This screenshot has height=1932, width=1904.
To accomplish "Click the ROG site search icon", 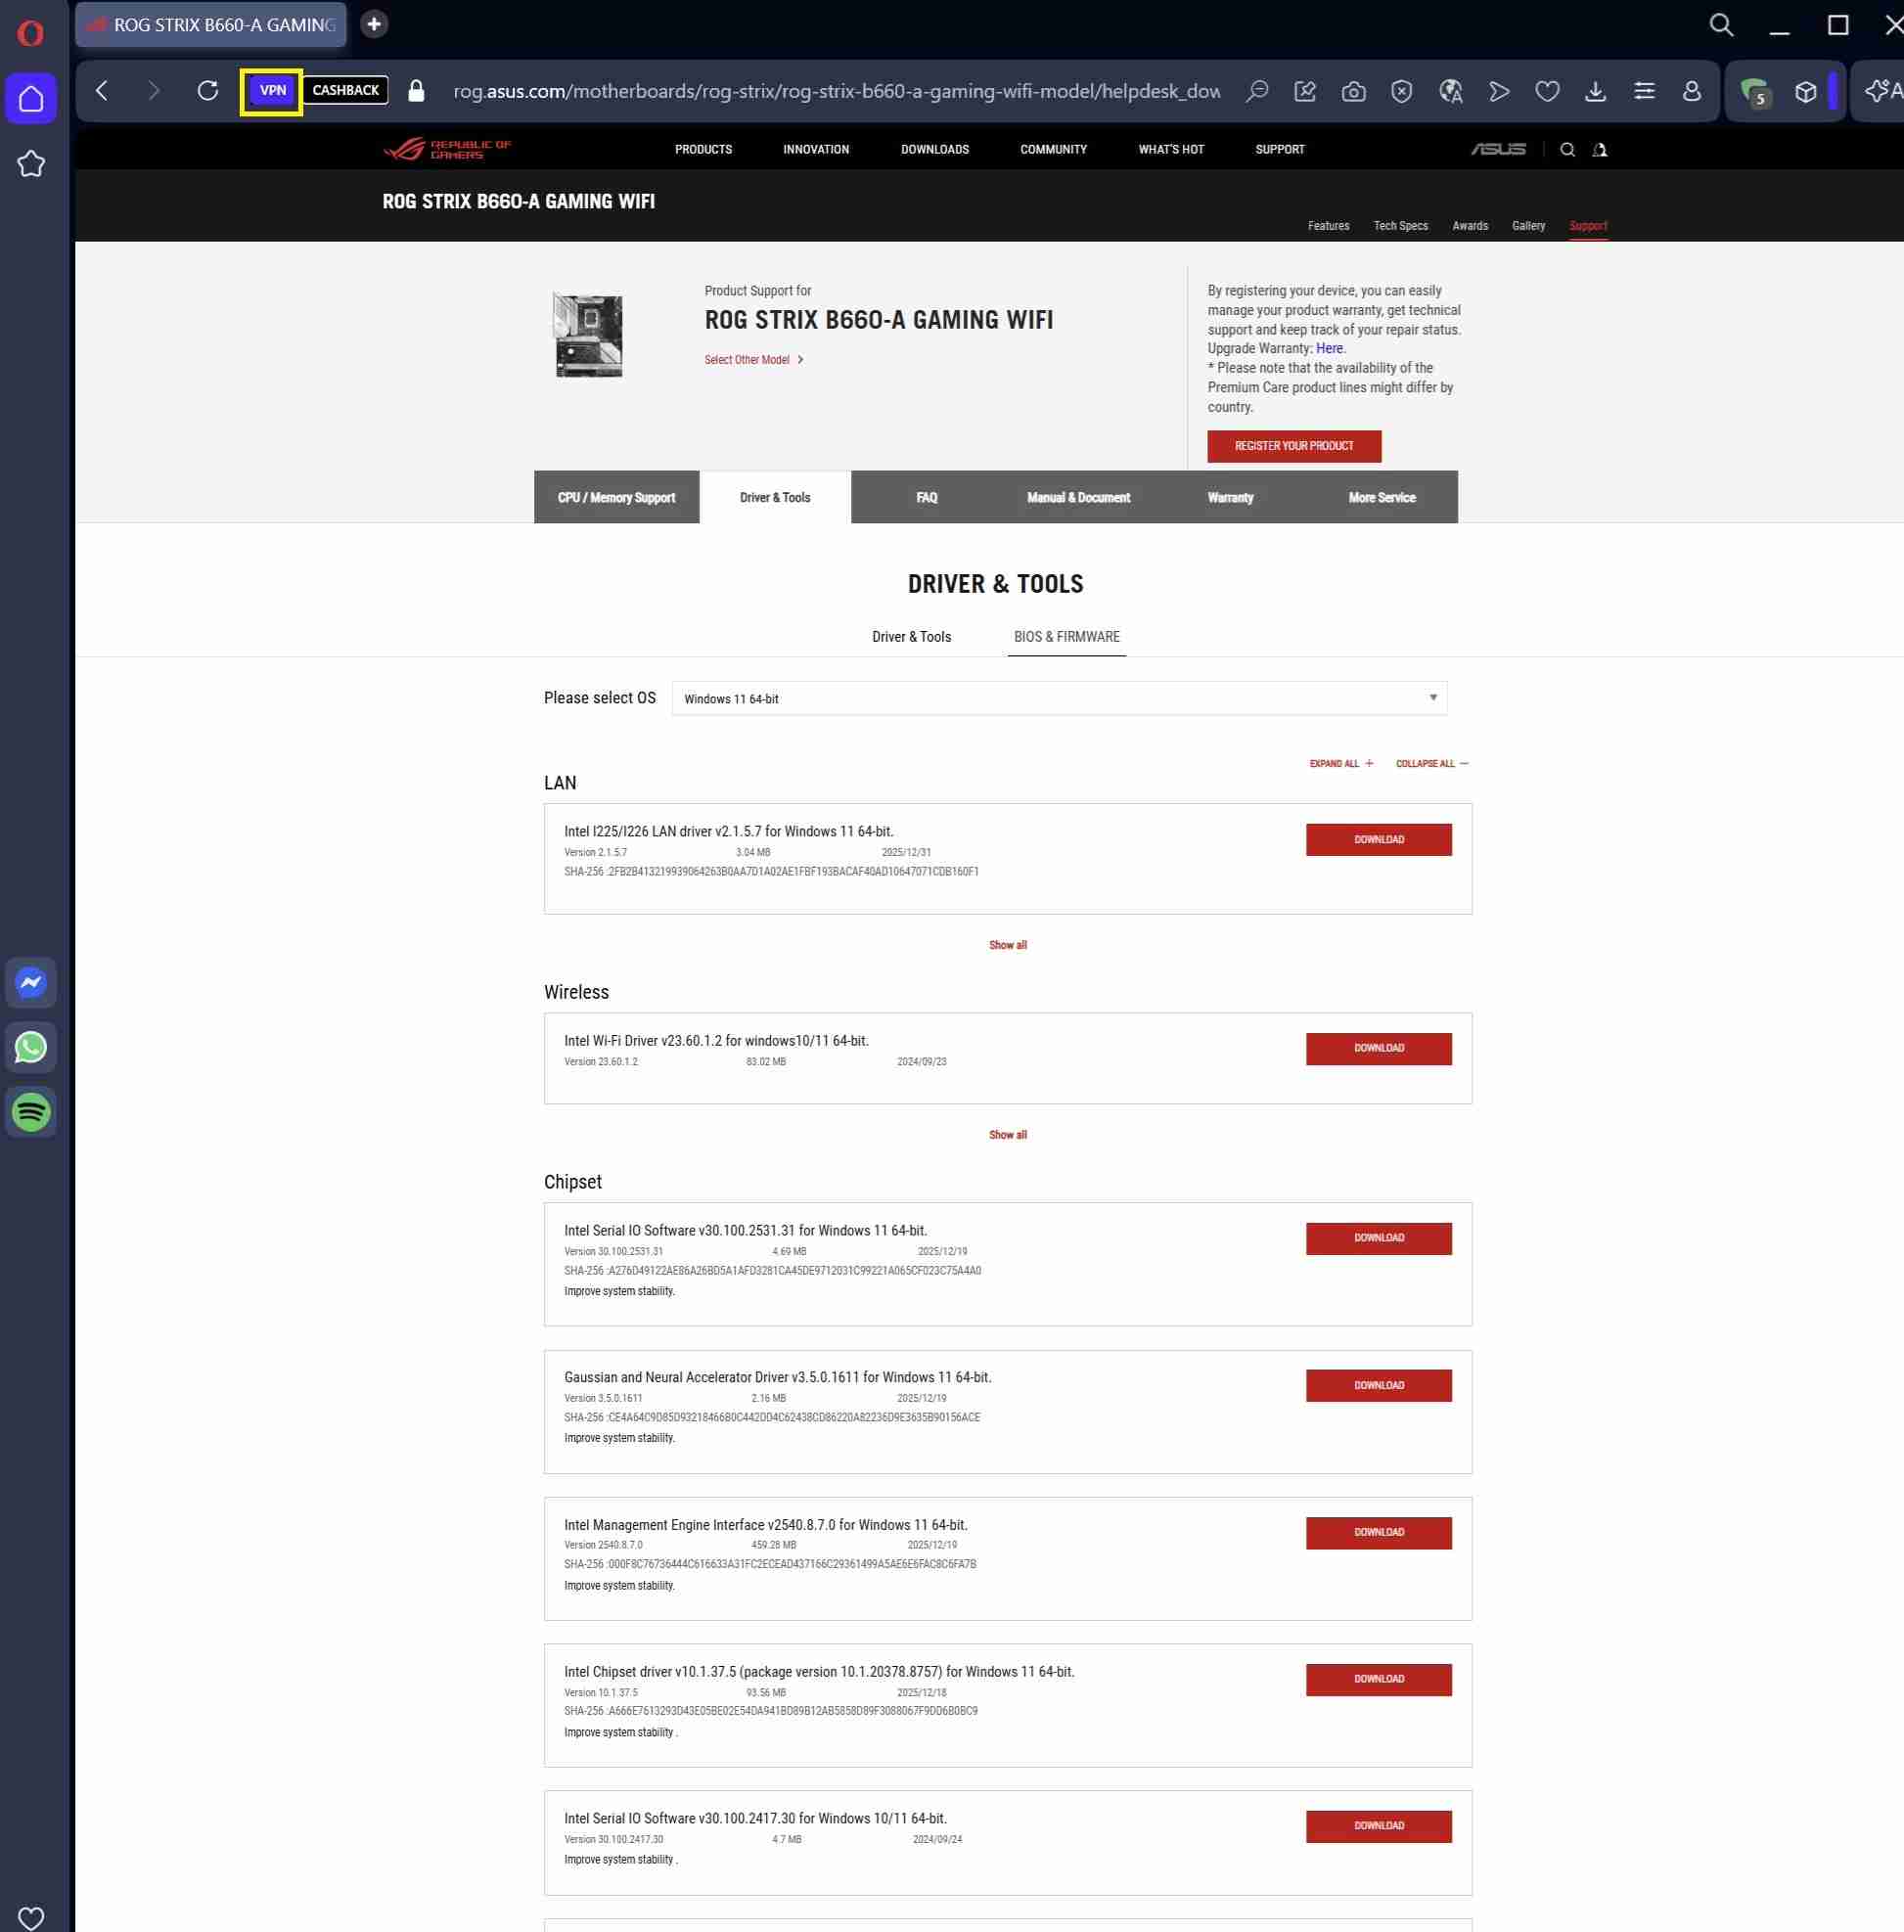I will point(1567,150).
